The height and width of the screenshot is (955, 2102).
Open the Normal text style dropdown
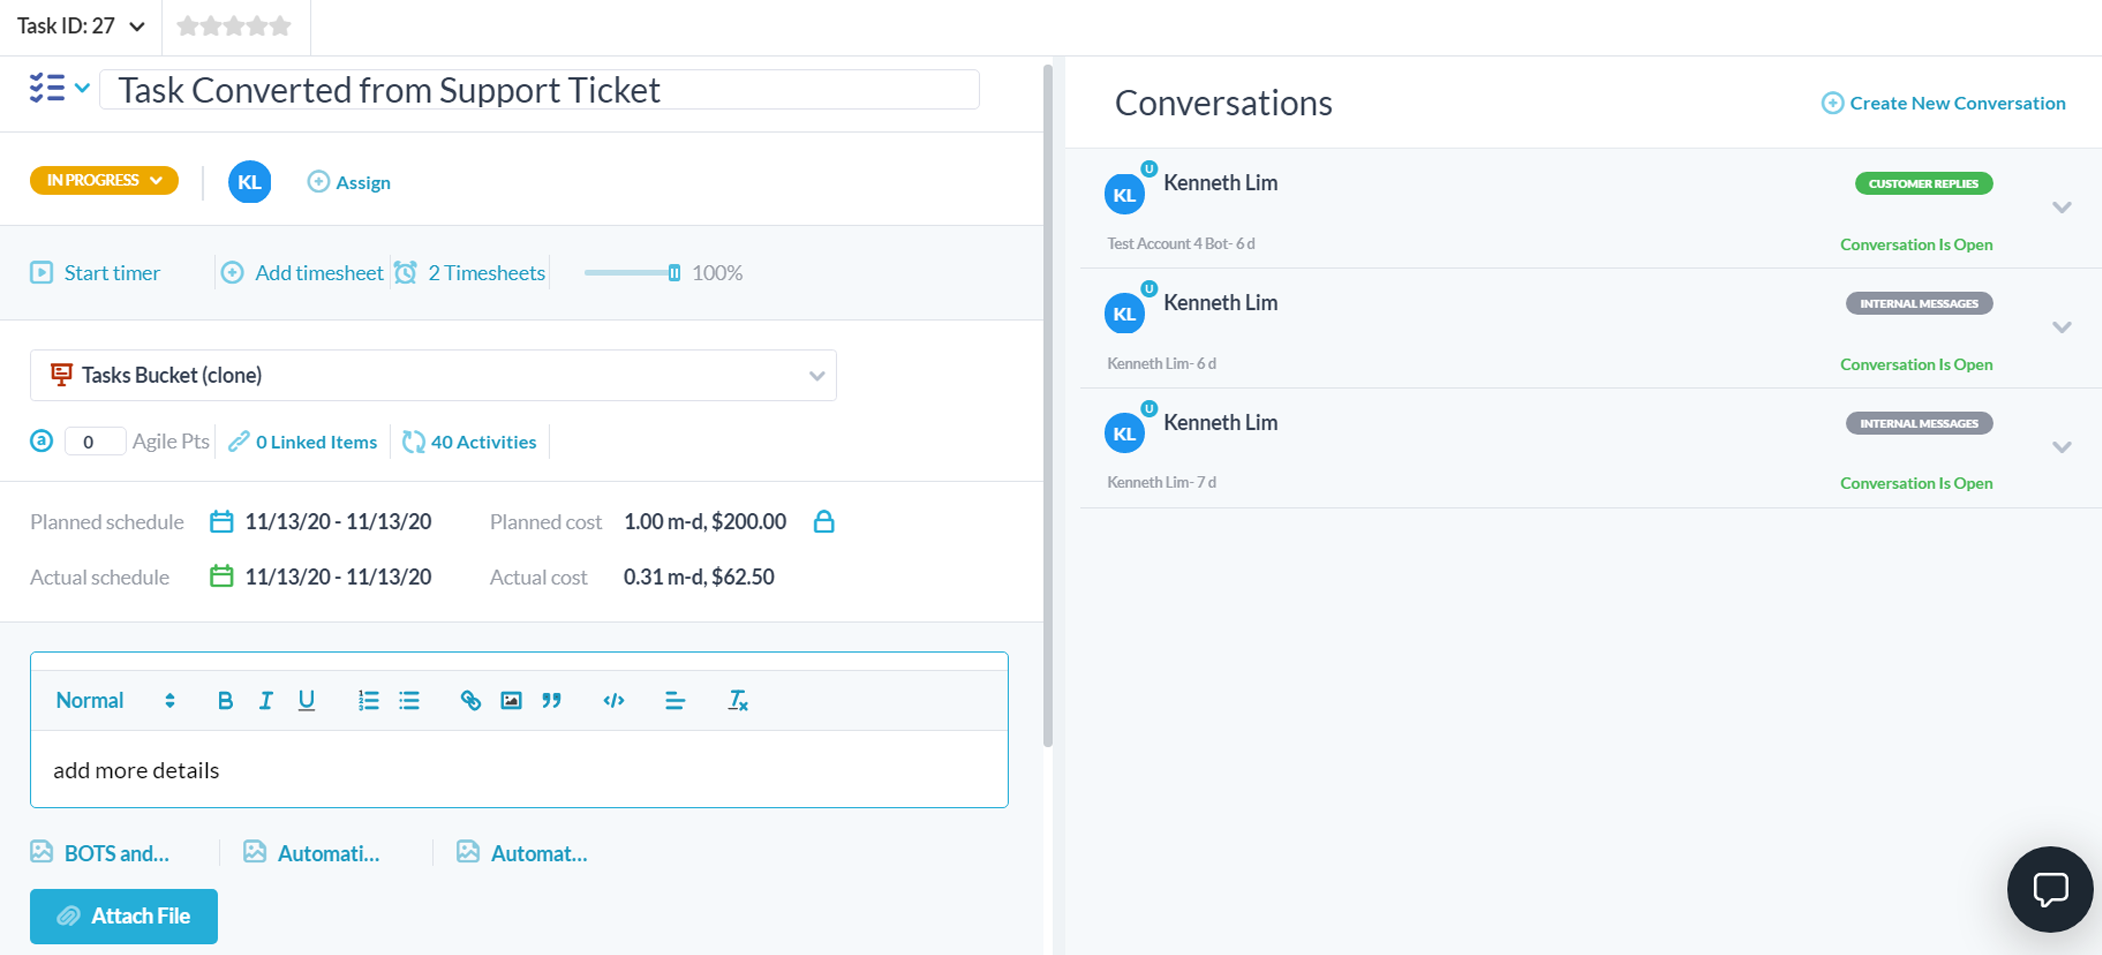(115, 700)
